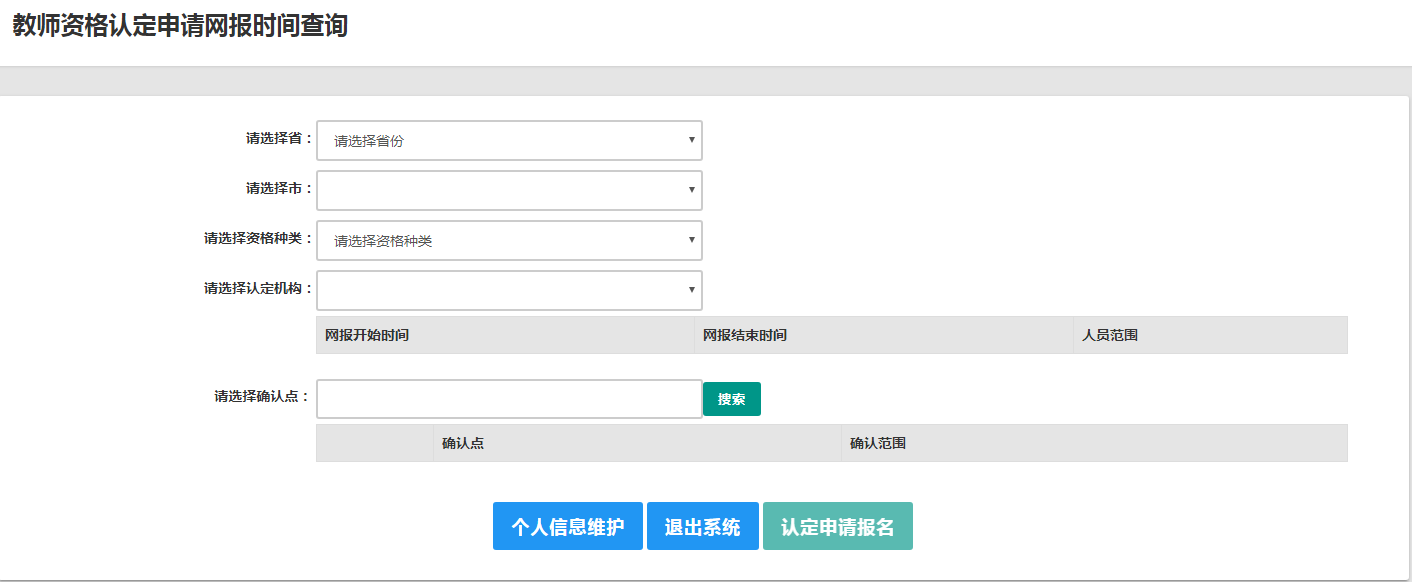
Task: Click the 退出系统 logout button
Action: [x=702, y=527]
